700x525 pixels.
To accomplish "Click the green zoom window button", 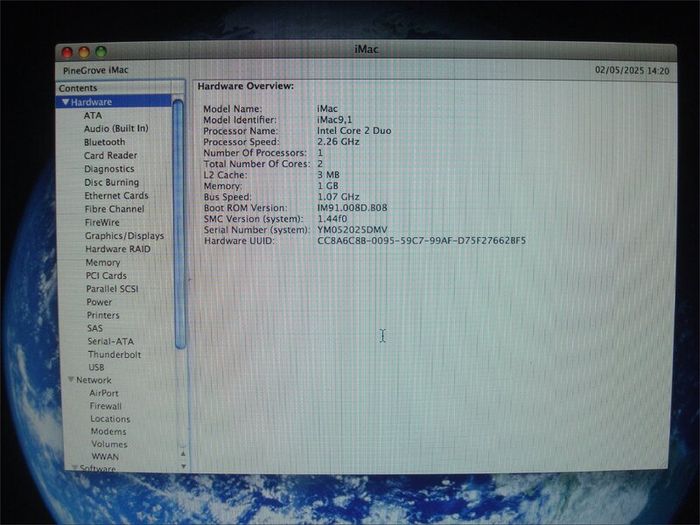I will point(101,52).
